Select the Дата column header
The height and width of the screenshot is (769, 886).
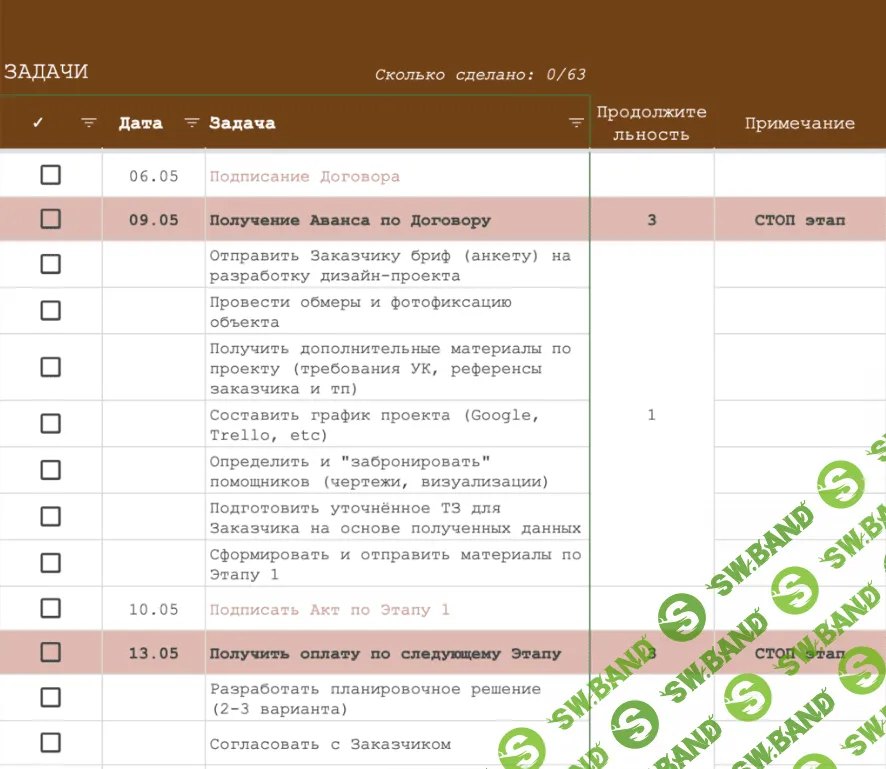click(x=141, y=123)
